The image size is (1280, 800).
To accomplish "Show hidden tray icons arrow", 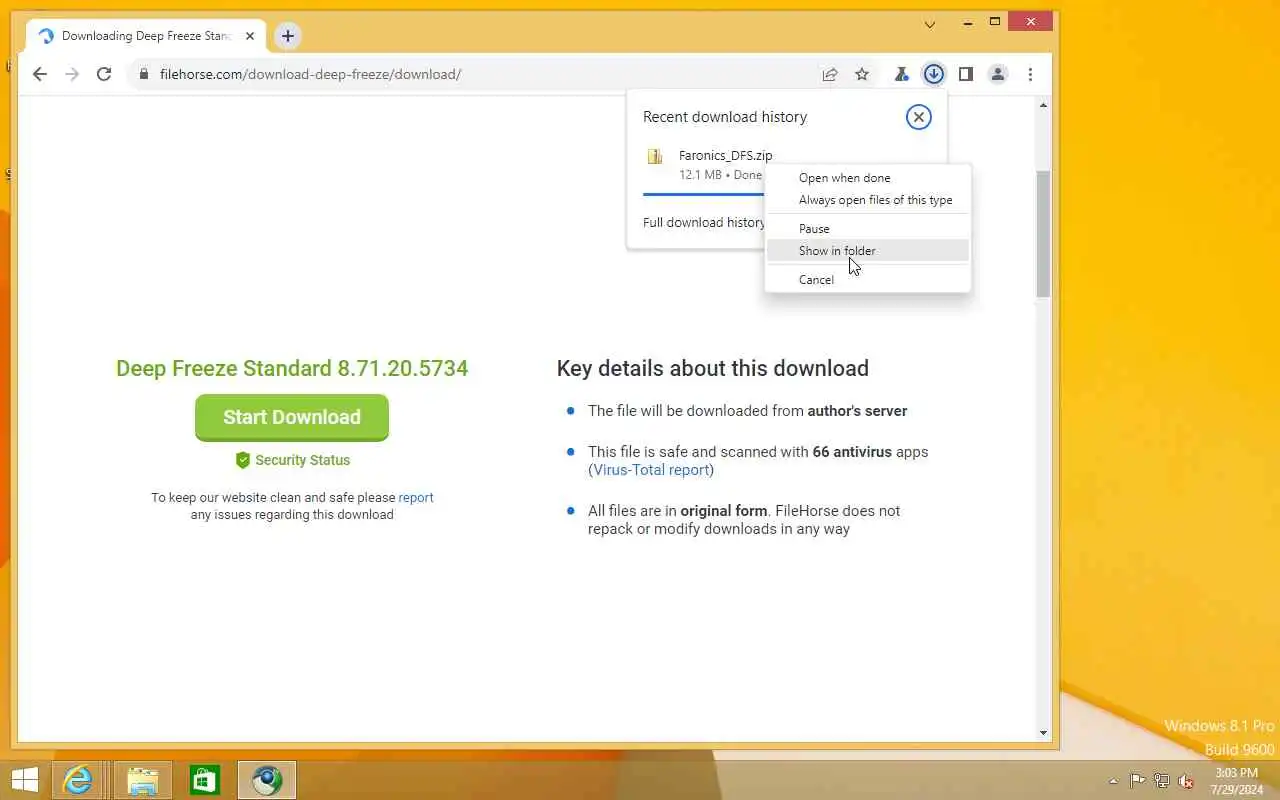I will coord(1113,781).
